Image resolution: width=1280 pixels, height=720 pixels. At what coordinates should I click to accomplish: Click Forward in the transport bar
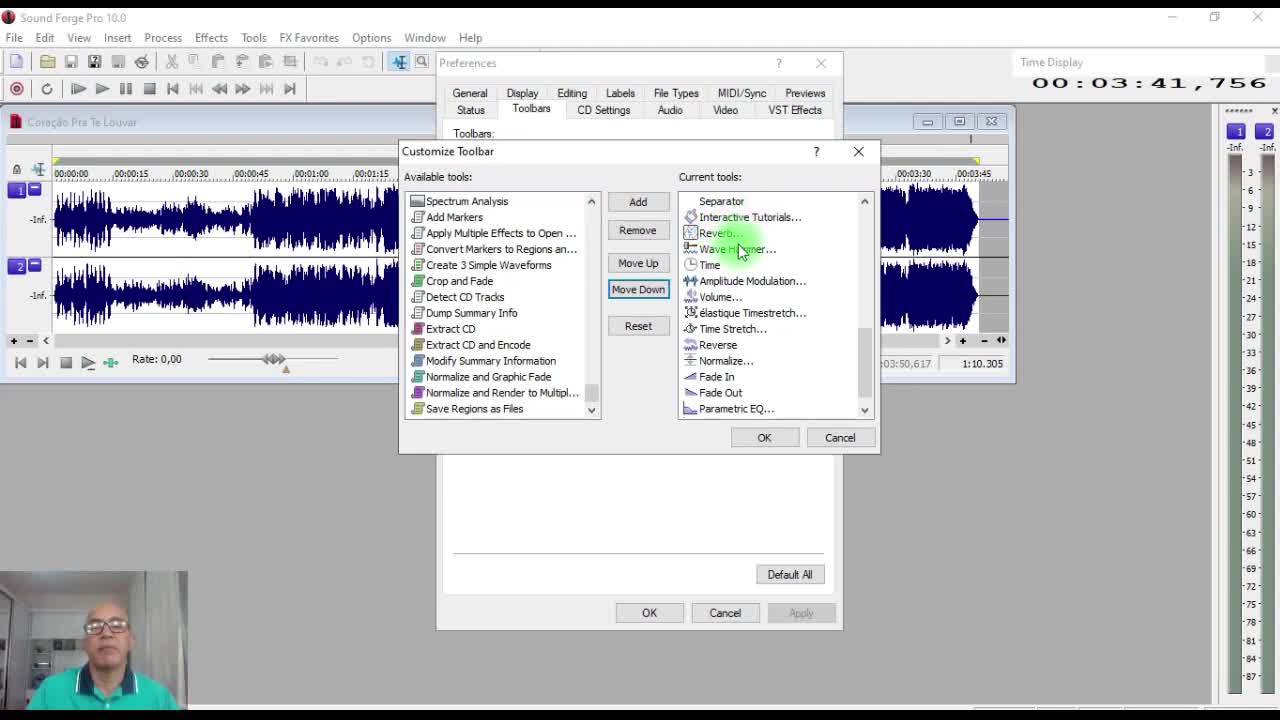pos(243,89)
